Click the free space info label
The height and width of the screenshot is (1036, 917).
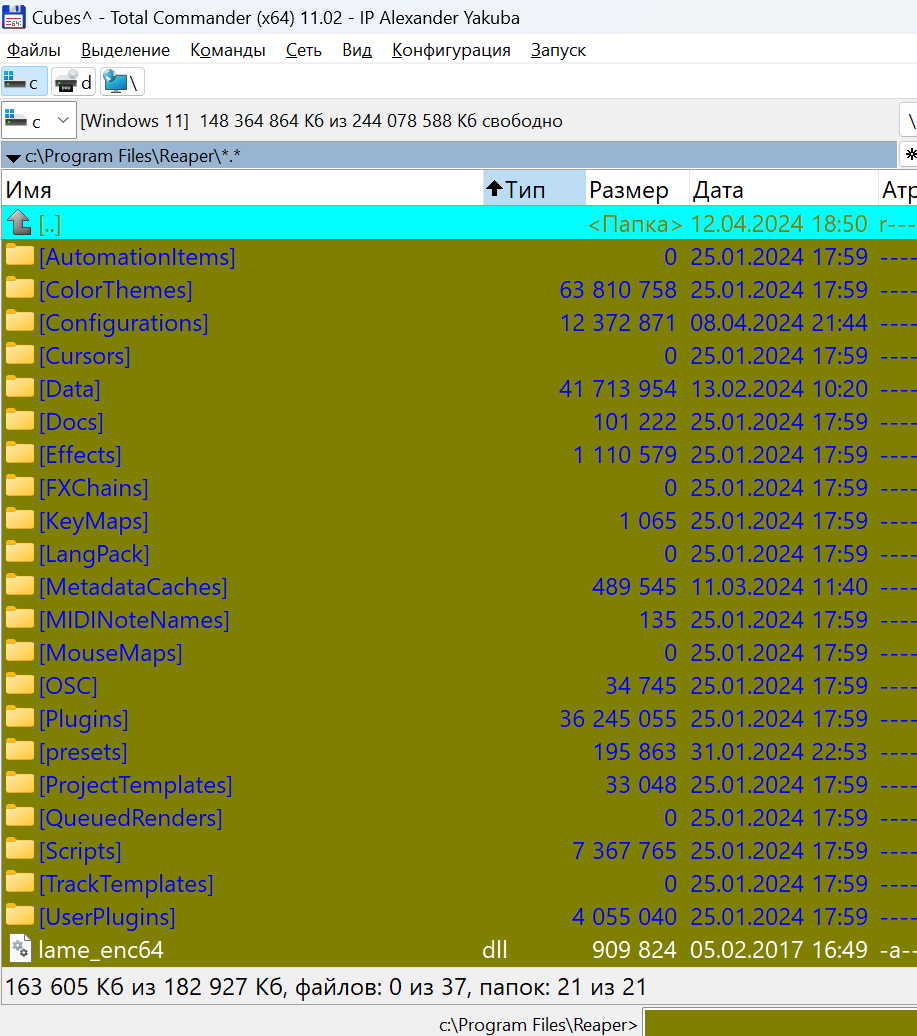[x=321, y=121]
